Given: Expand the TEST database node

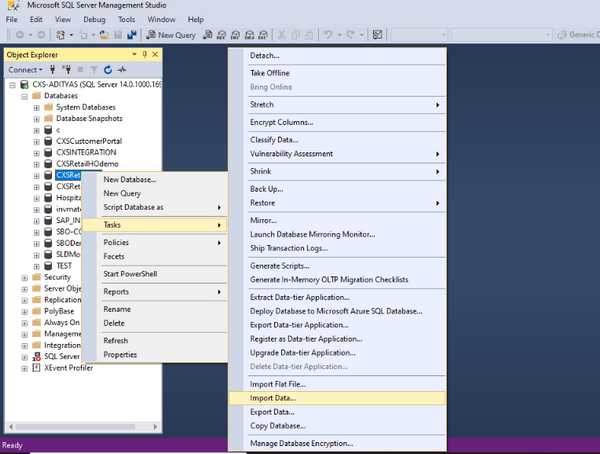Looking at the screenshot, I should [x=36, y=266].
